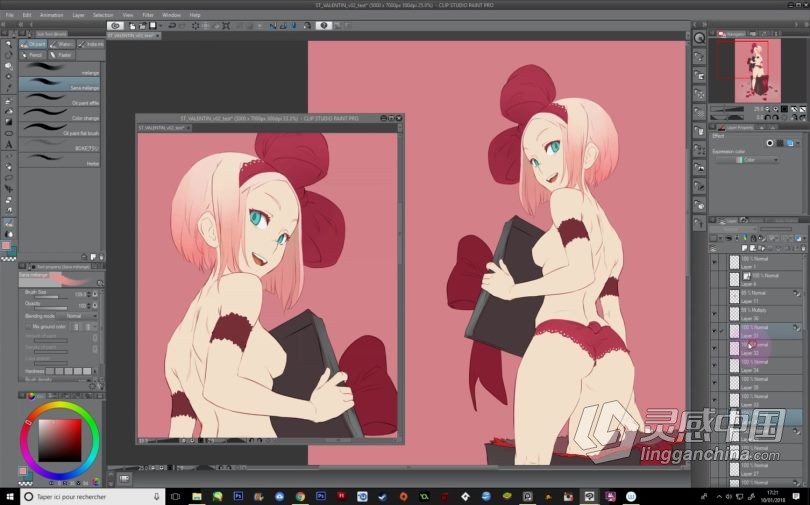Switch to the ST_VALENTIN canvas tab in main window

pos(133,36)
